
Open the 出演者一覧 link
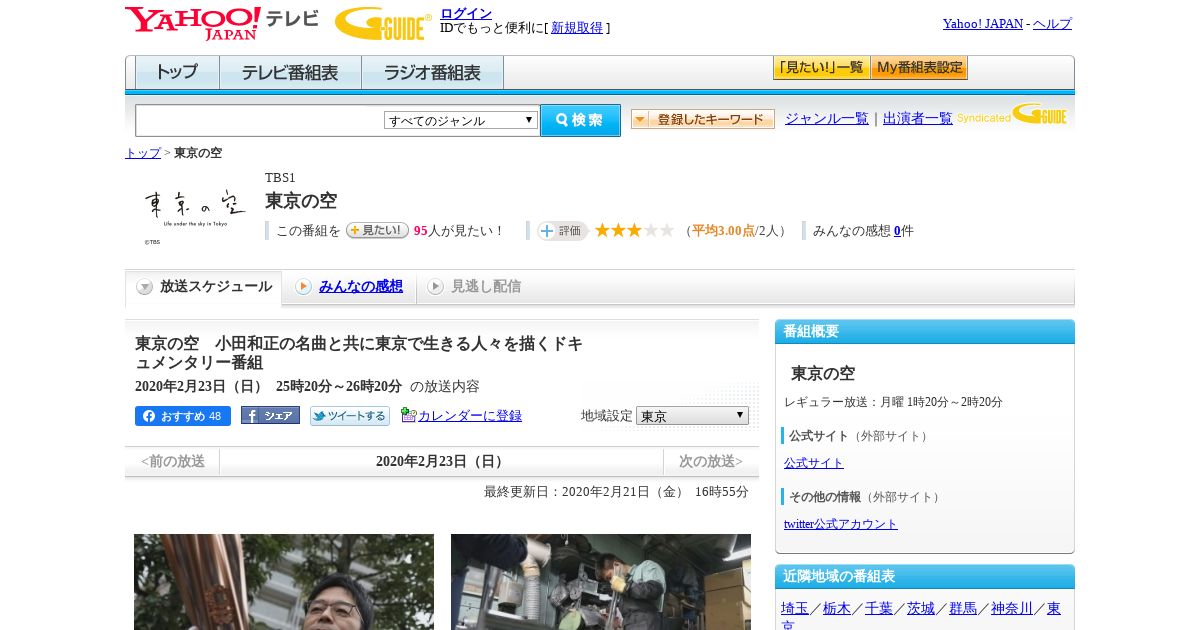[x=918, y=118]
